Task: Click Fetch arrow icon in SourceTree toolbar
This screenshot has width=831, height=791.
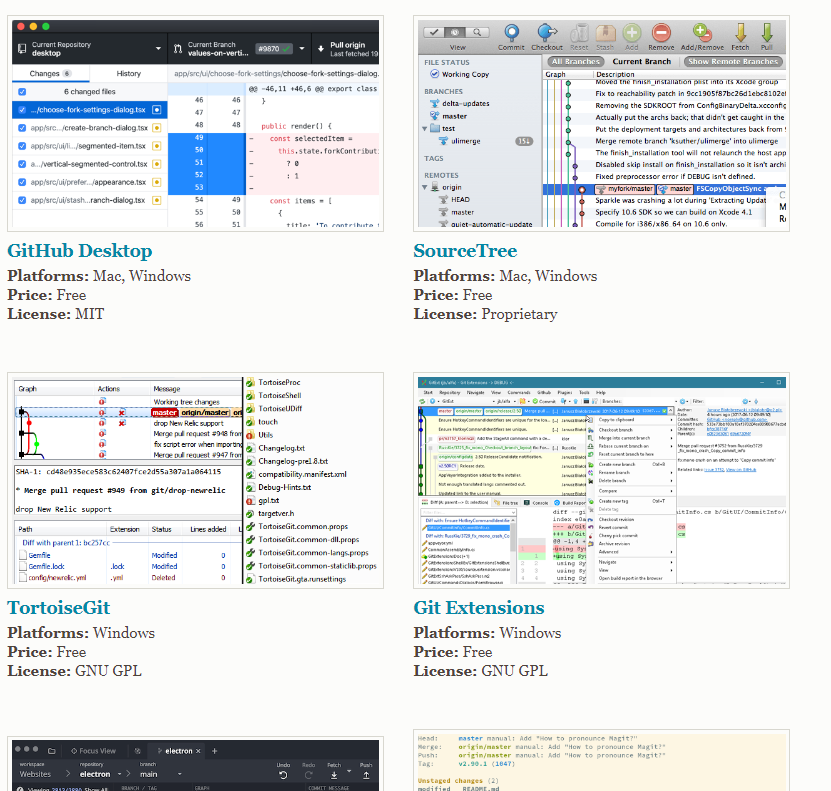Action: pos(740,33)
